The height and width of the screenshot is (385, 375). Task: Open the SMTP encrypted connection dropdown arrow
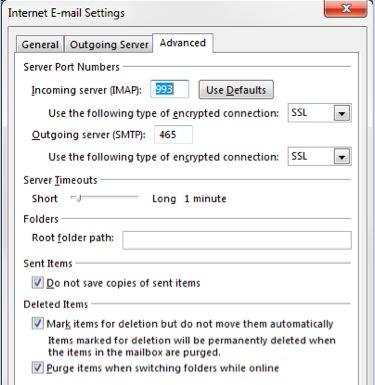(342, 157)
